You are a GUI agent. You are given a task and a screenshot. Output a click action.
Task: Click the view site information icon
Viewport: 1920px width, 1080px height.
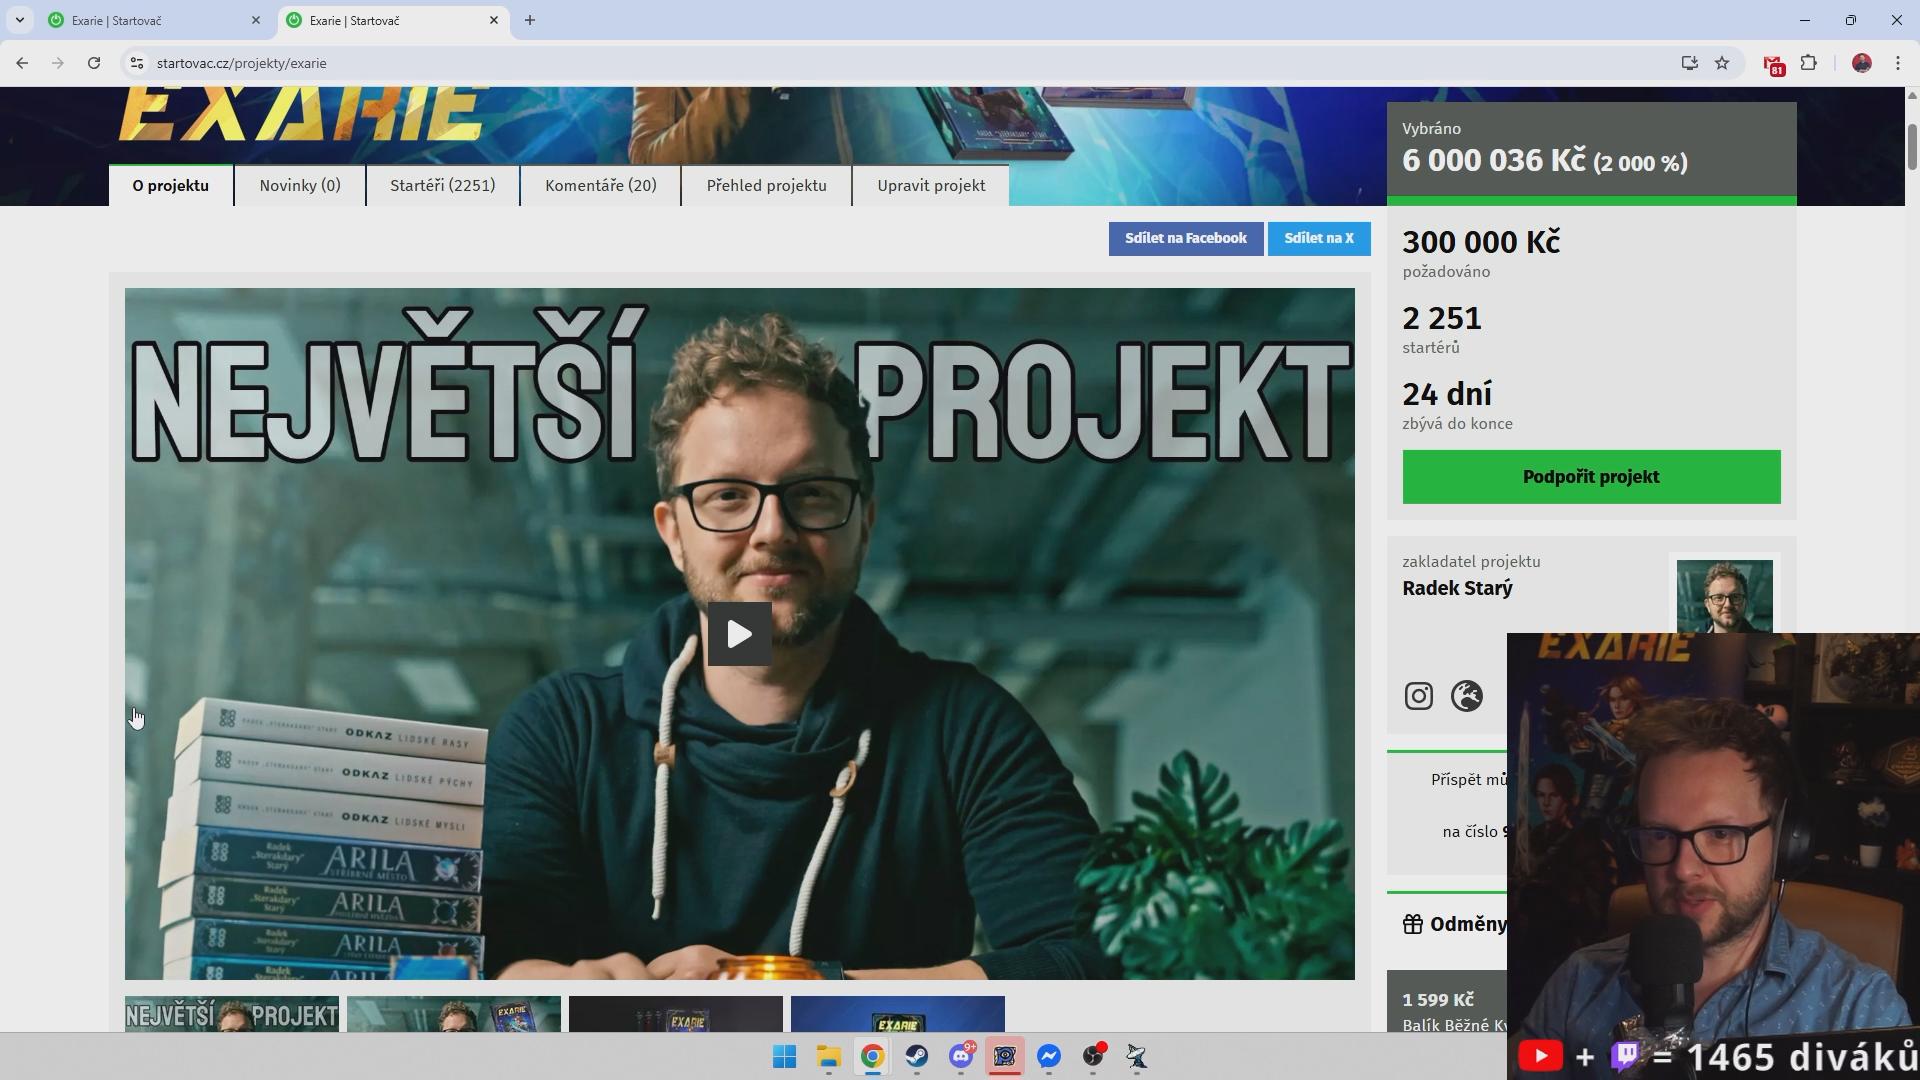[x=137, y=63]
